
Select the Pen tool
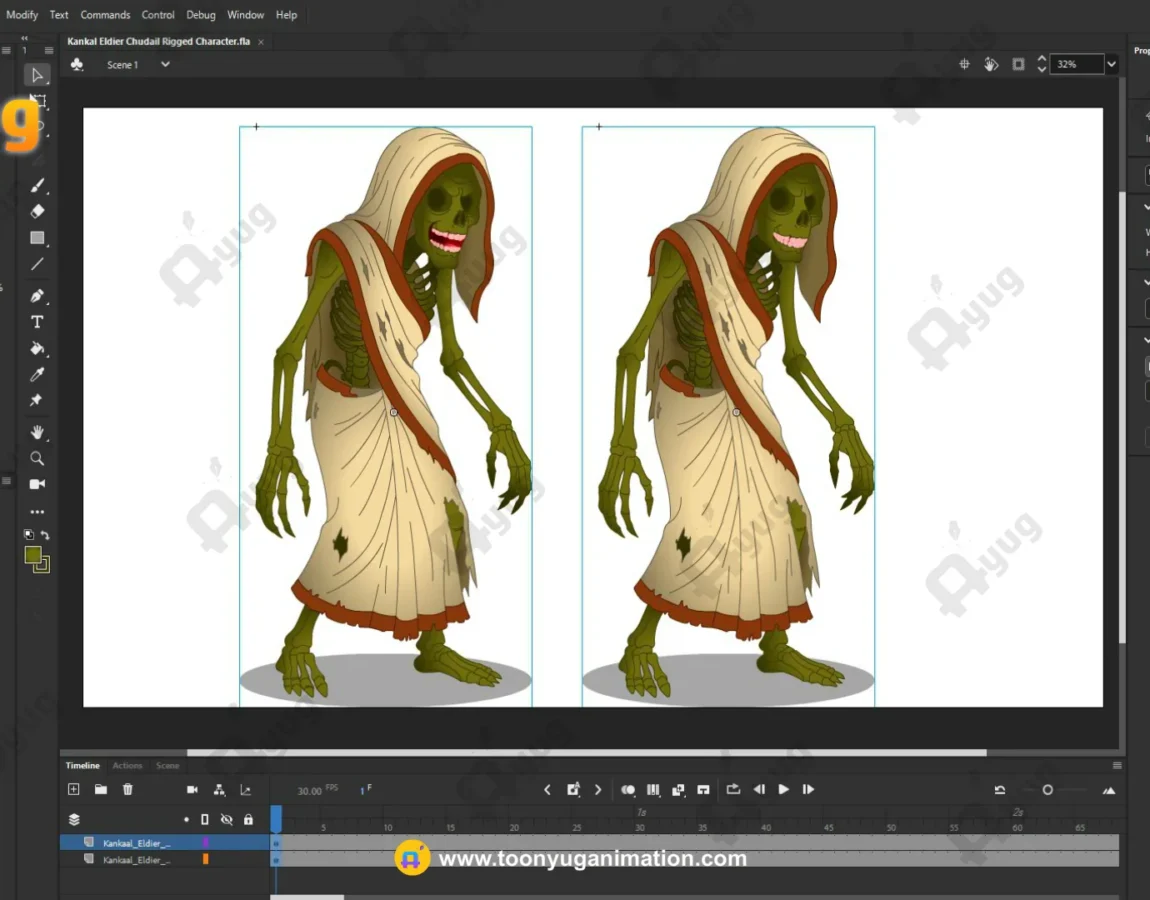tap(37, 296)
